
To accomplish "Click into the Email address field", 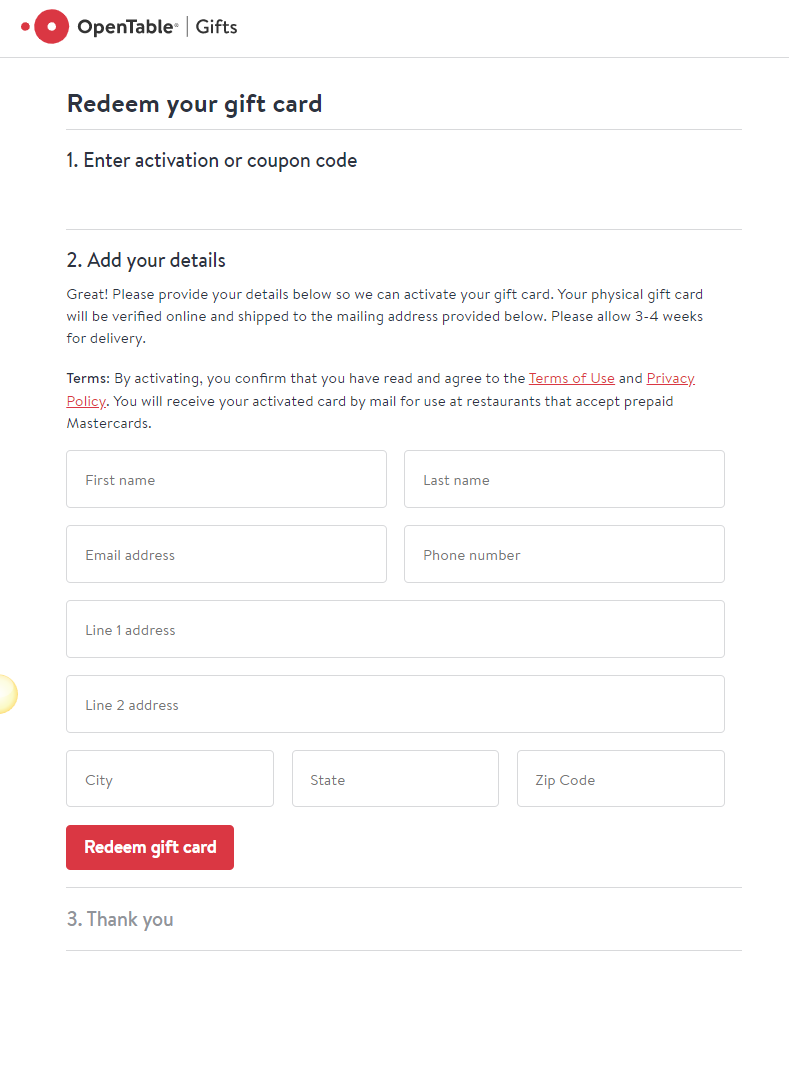I will tap(226, 554).
